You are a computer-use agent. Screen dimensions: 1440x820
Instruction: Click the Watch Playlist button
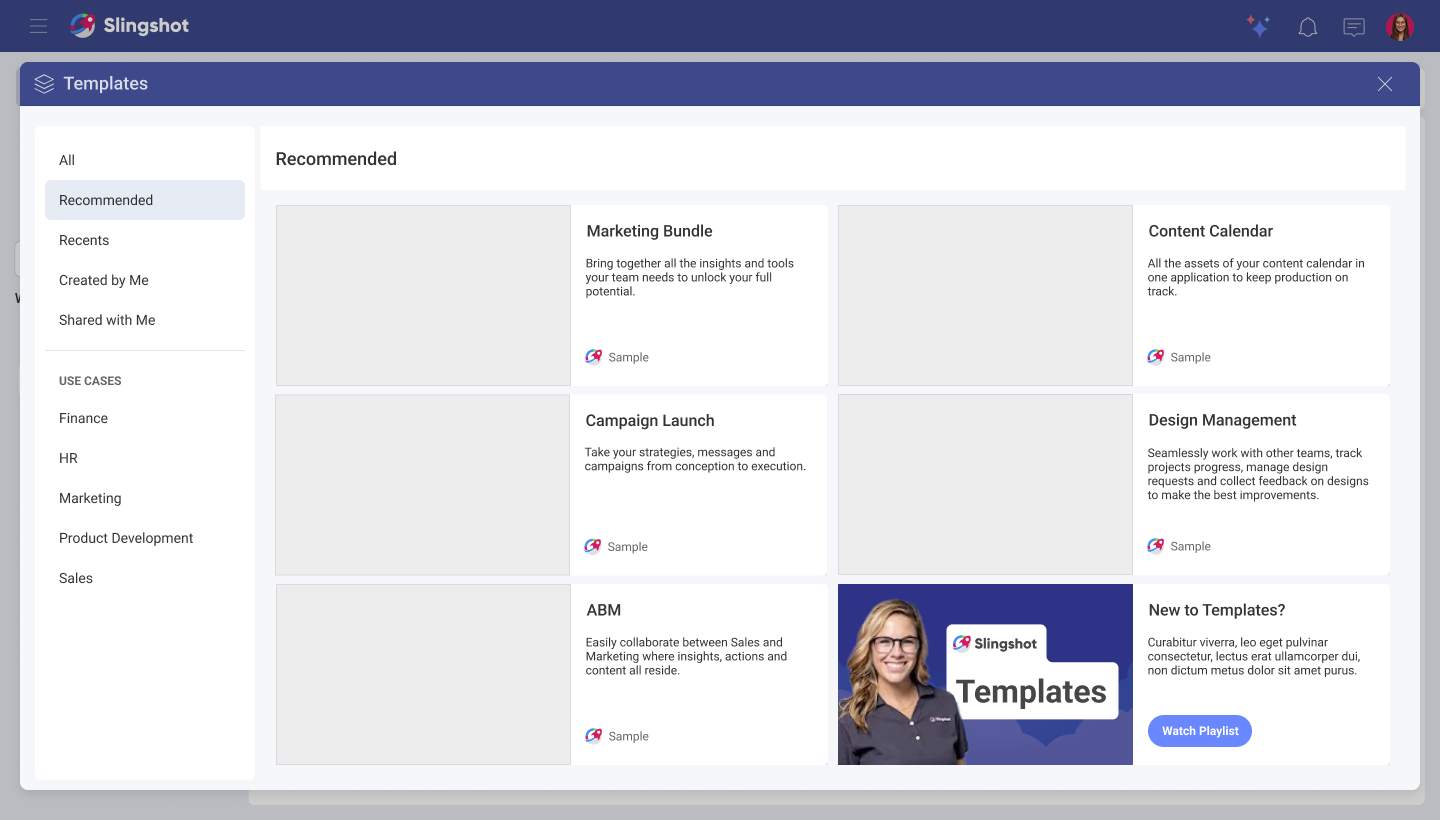click(x=1200, y=731)
